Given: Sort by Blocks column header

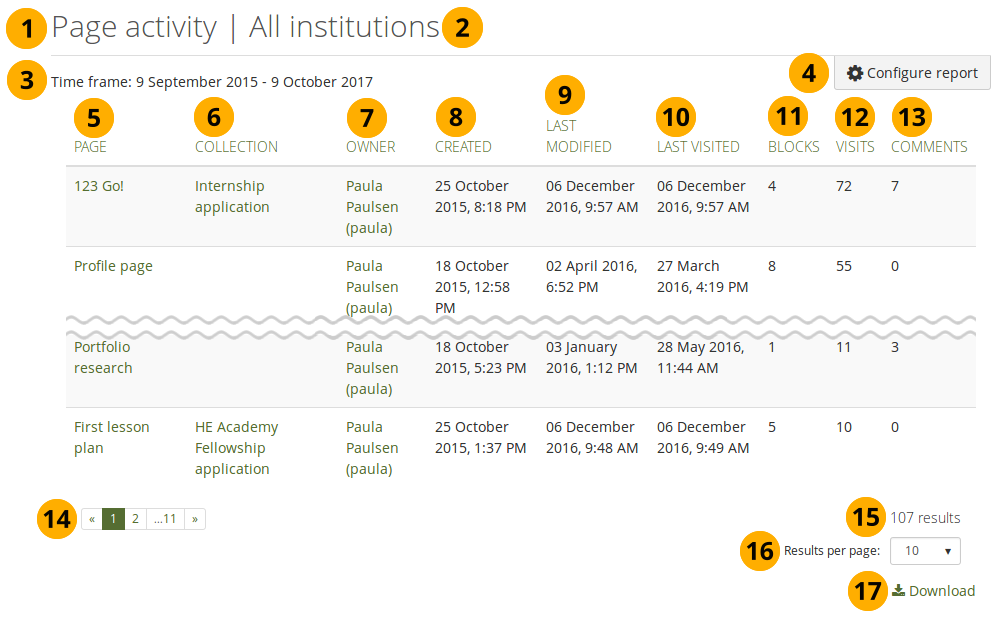Looking at the screenshot, I should point(793,147).
